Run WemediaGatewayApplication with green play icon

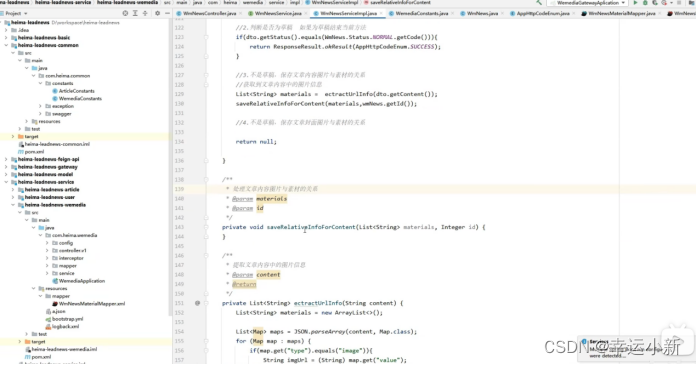pyautogui.click(x=635, y=3)
